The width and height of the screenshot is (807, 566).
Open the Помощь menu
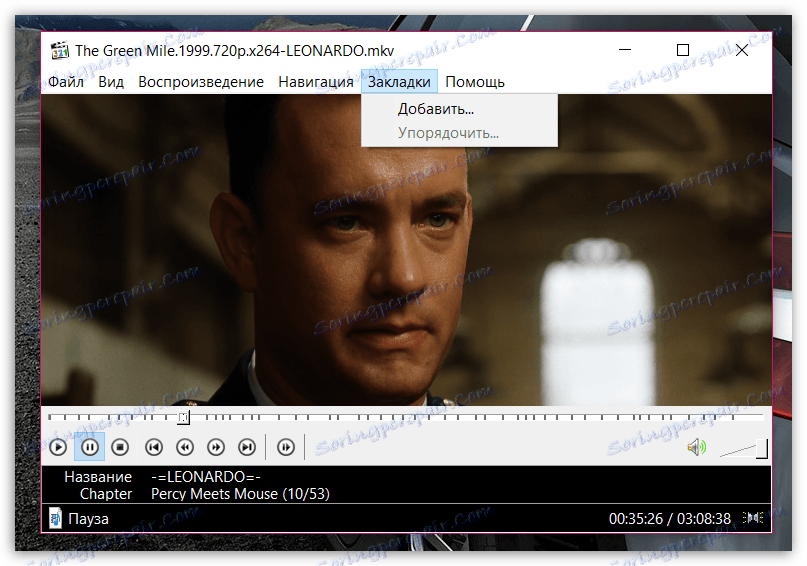475,82
